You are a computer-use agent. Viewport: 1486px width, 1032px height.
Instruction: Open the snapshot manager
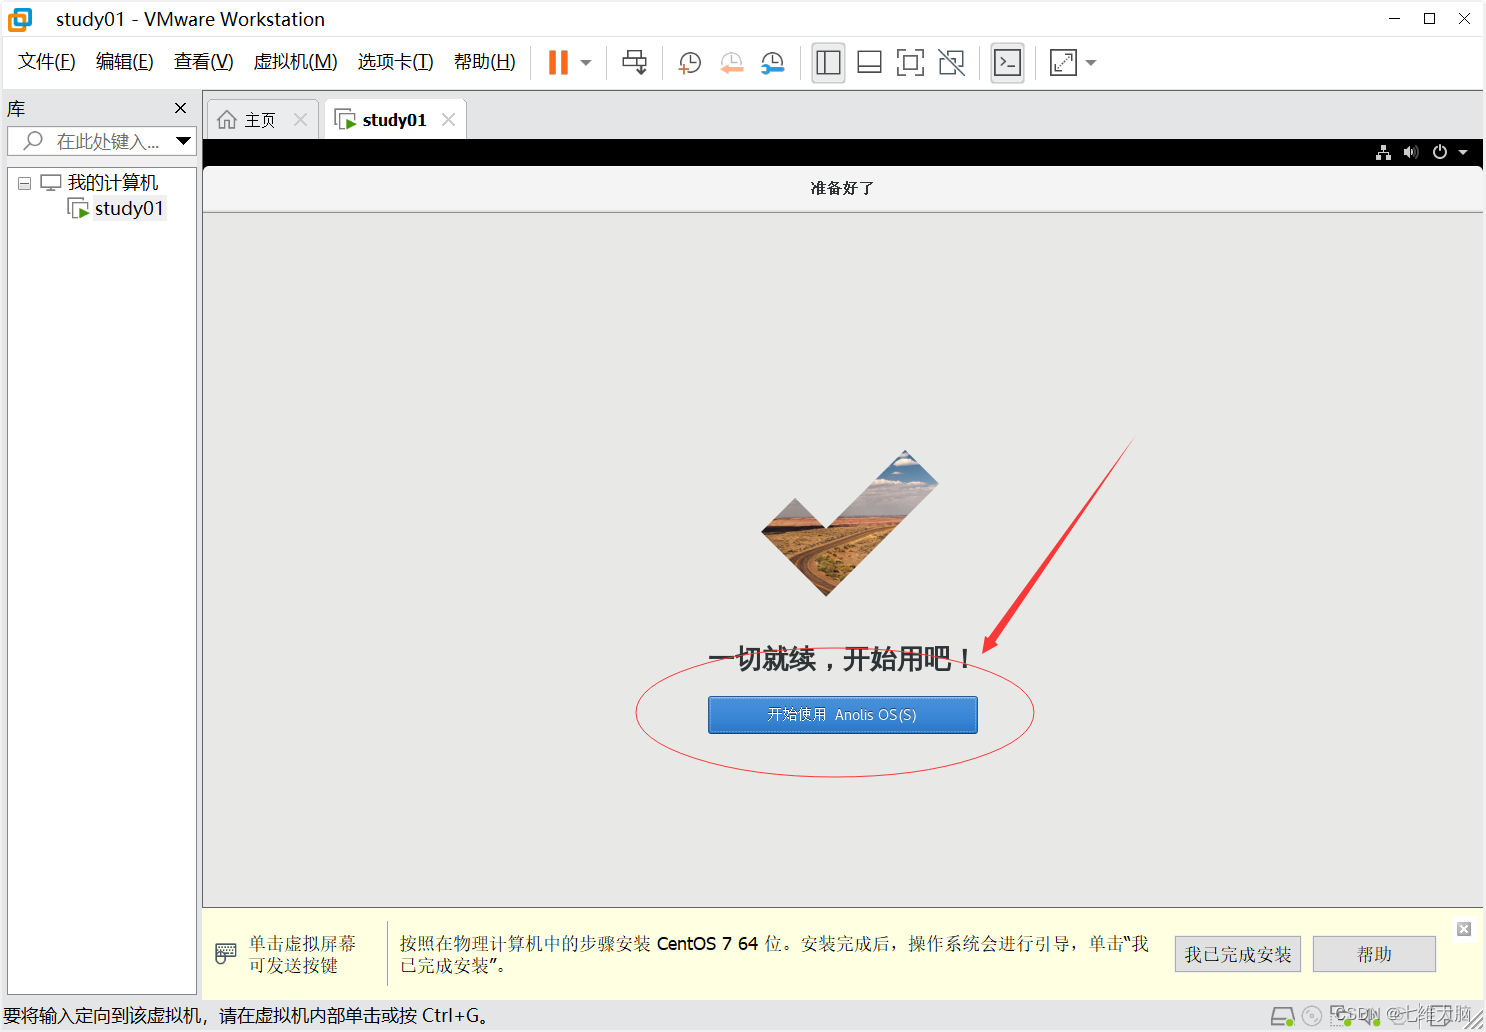773,63
